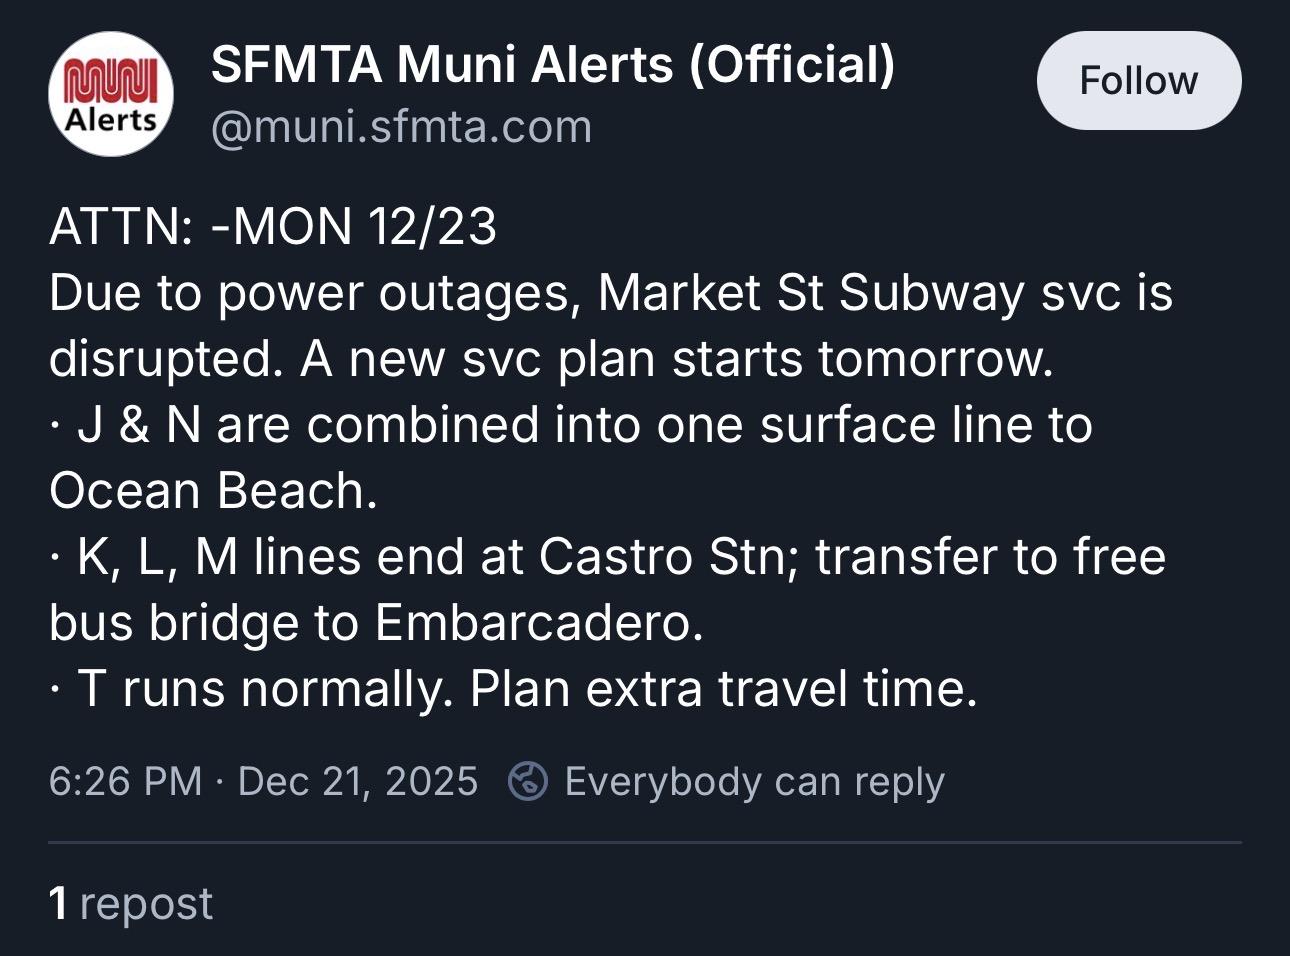
Task: Click the repost count number 1
Action: coord(59,903)
